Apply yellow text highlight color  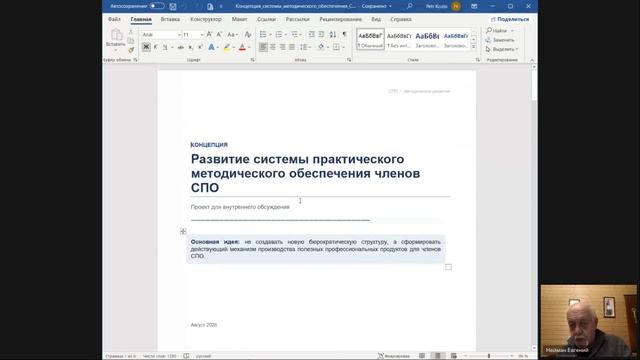227,47
